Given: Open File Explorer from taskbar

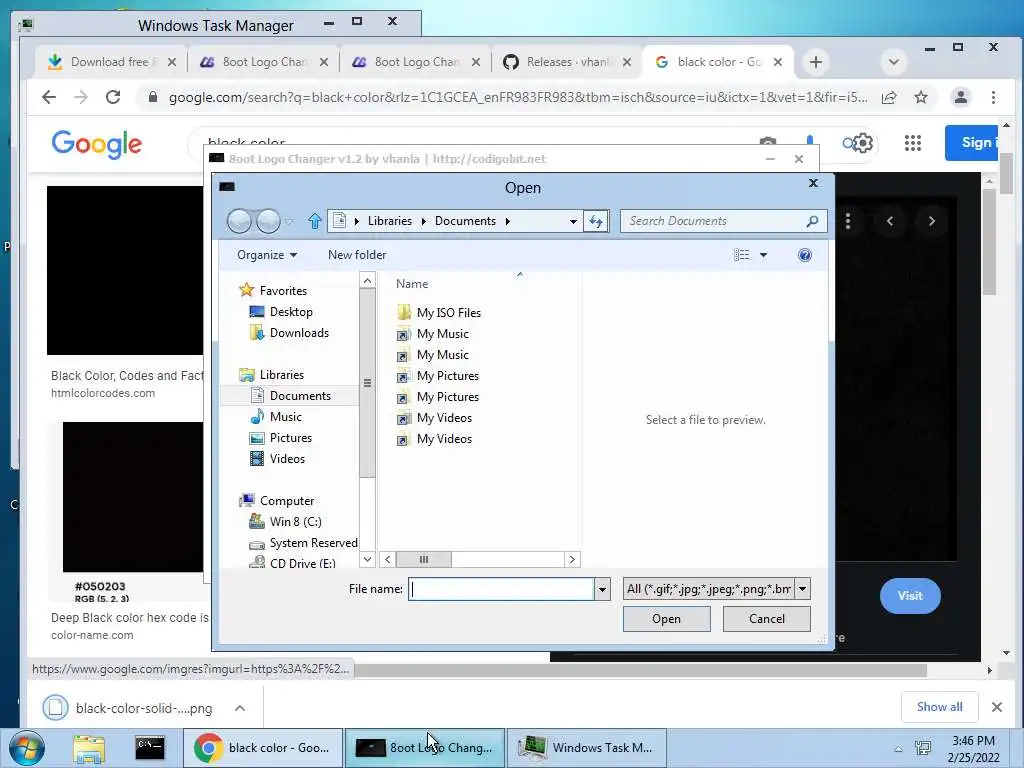Looking at the screenshot, I should pos(88,748).
